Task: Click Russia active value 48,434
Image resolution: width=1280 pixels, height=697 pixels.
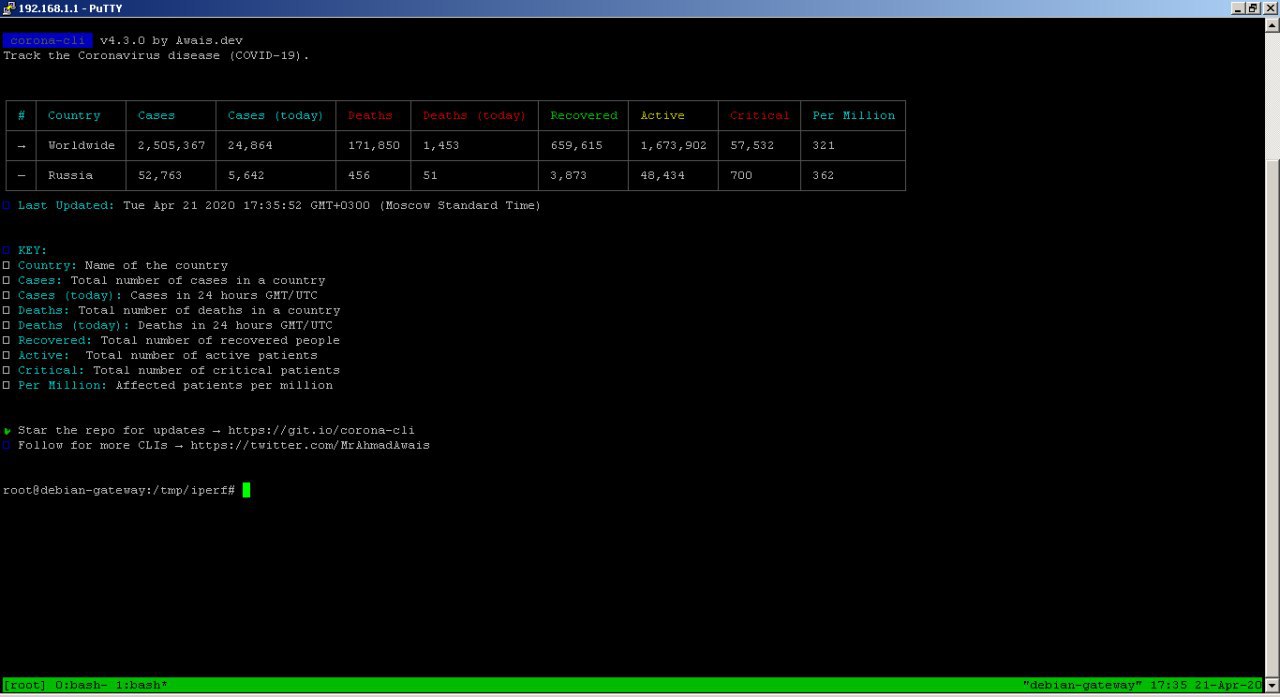Action: click(x=662, y=176)
